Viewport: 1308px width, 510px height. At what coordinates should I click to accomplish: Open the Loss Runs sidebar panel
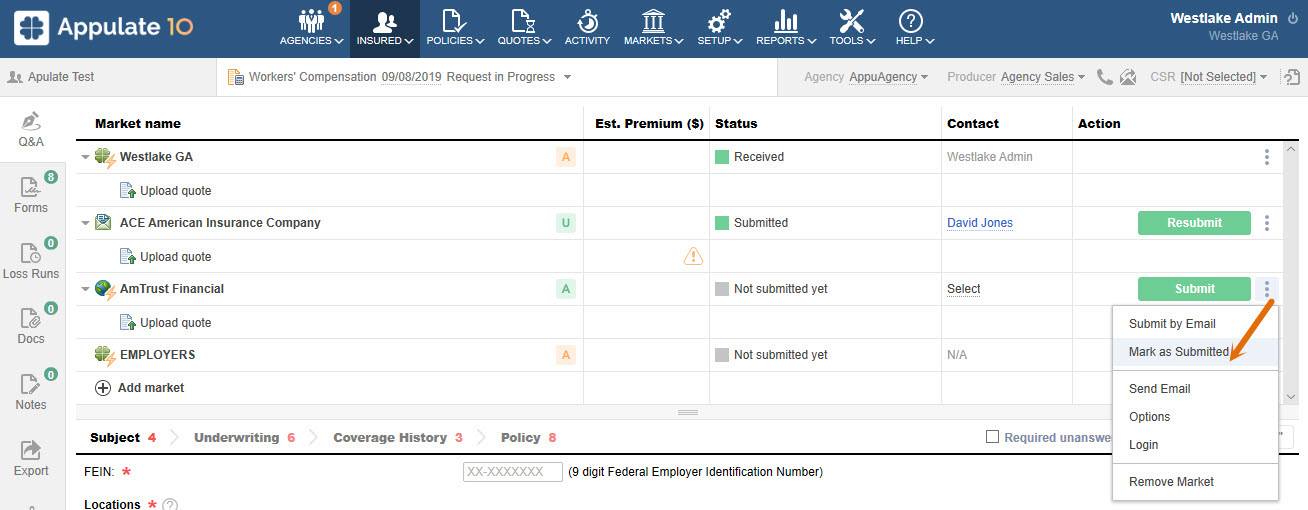coord(31,260)
